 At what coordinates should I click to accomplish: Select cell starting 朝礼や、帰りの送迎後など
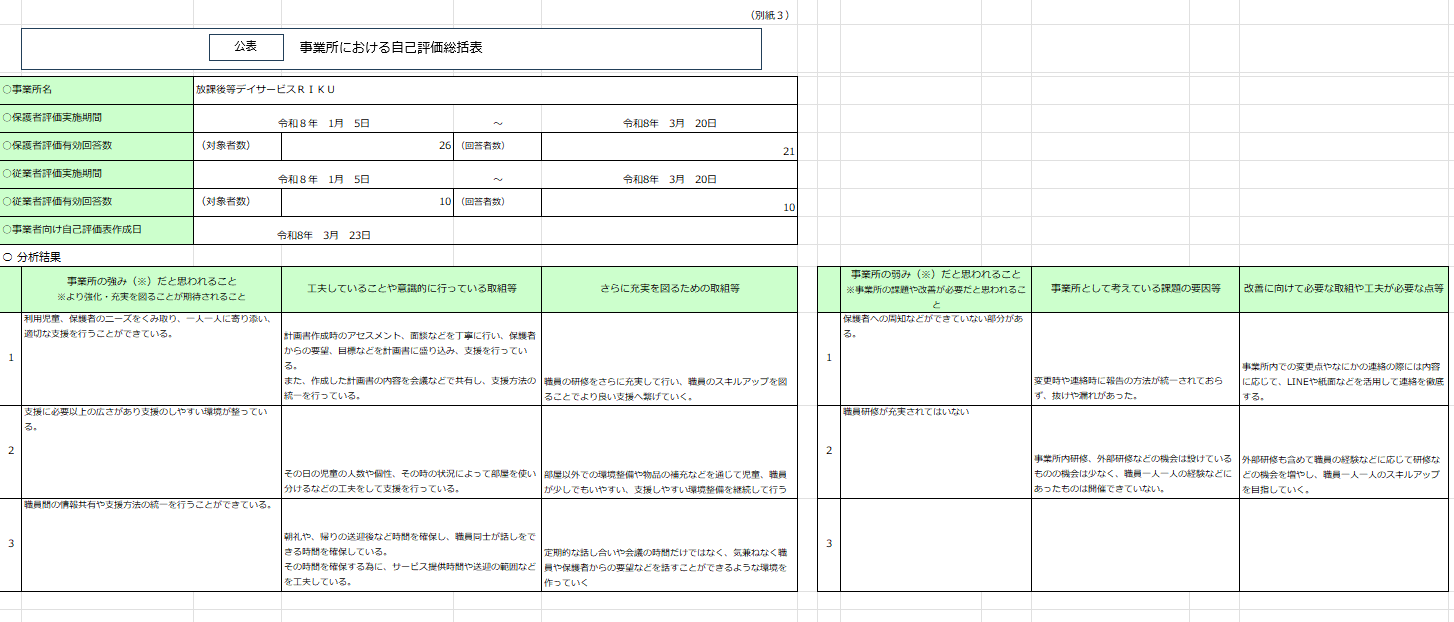[x=411, y=544]
